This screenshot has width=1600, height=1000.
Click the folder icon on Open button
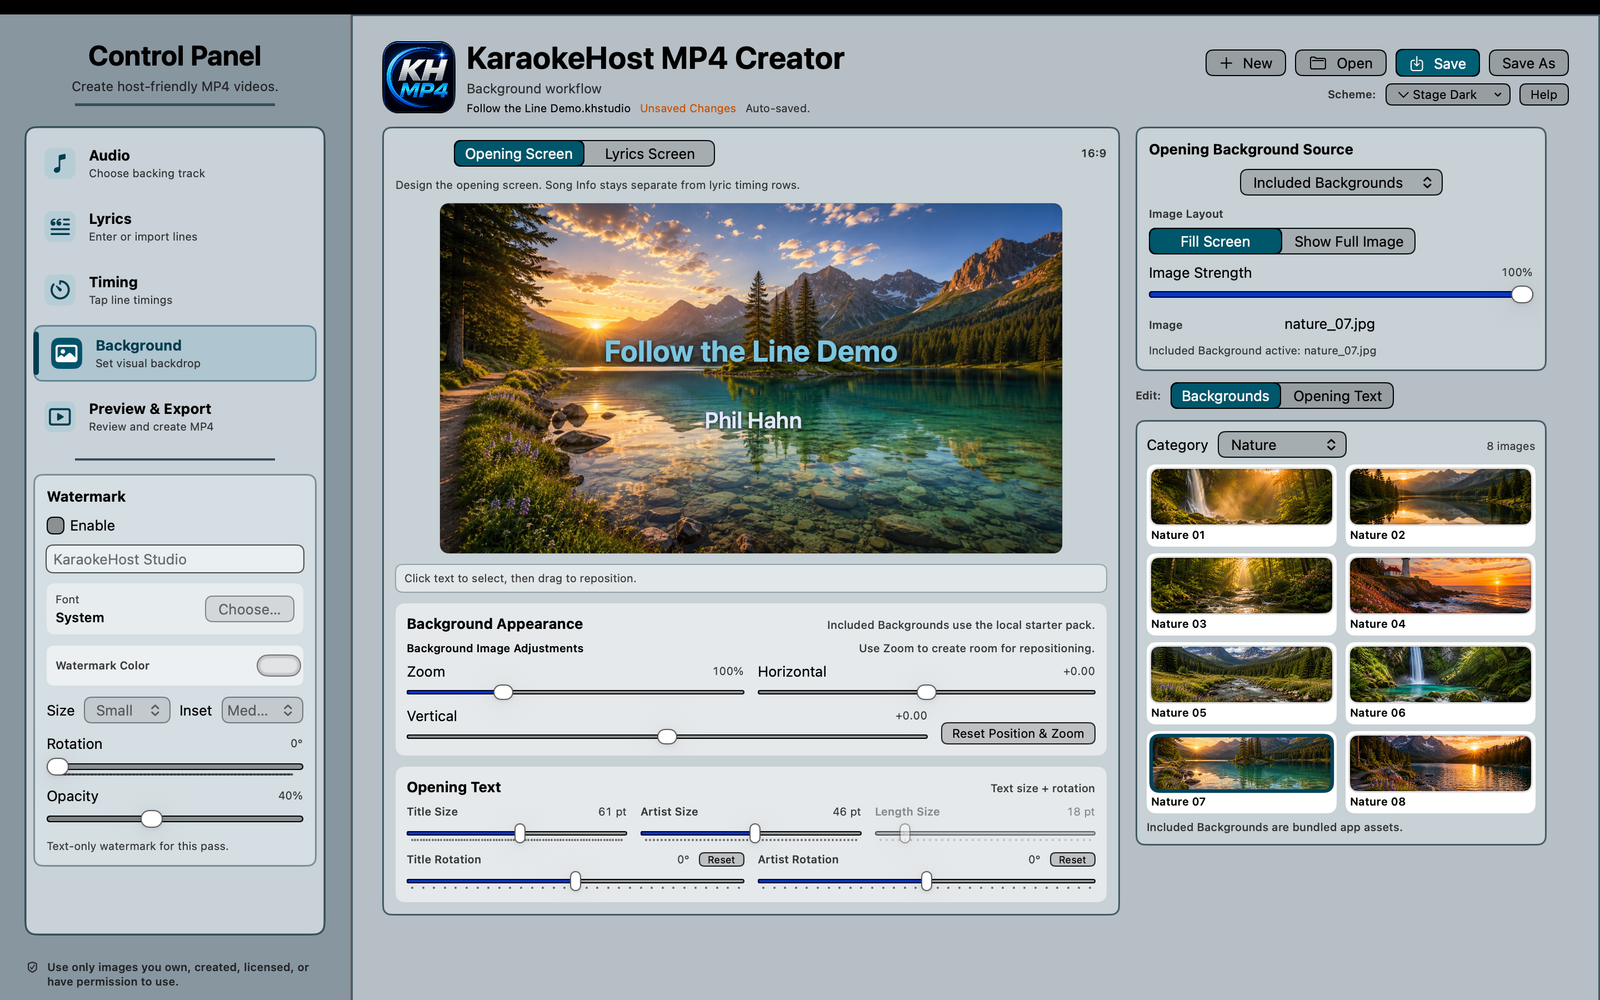coord(1318,63)
